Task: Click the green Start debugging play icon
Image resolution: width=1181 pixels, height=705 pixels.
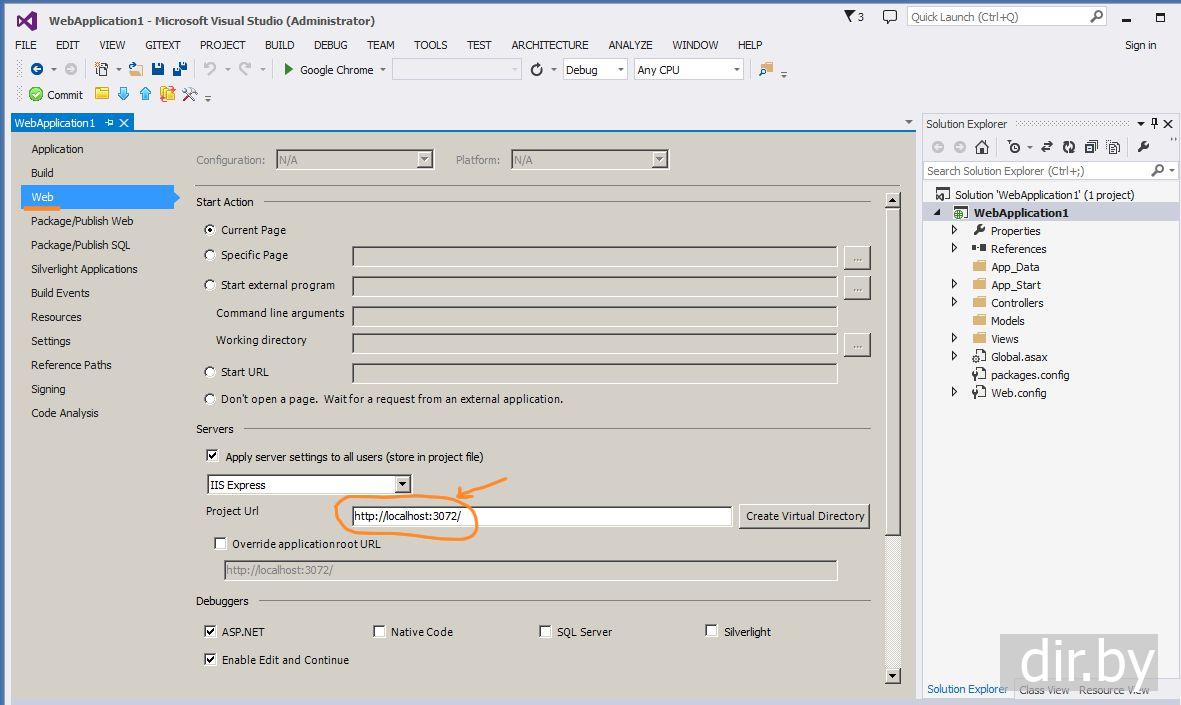Action: pos(289,70)
